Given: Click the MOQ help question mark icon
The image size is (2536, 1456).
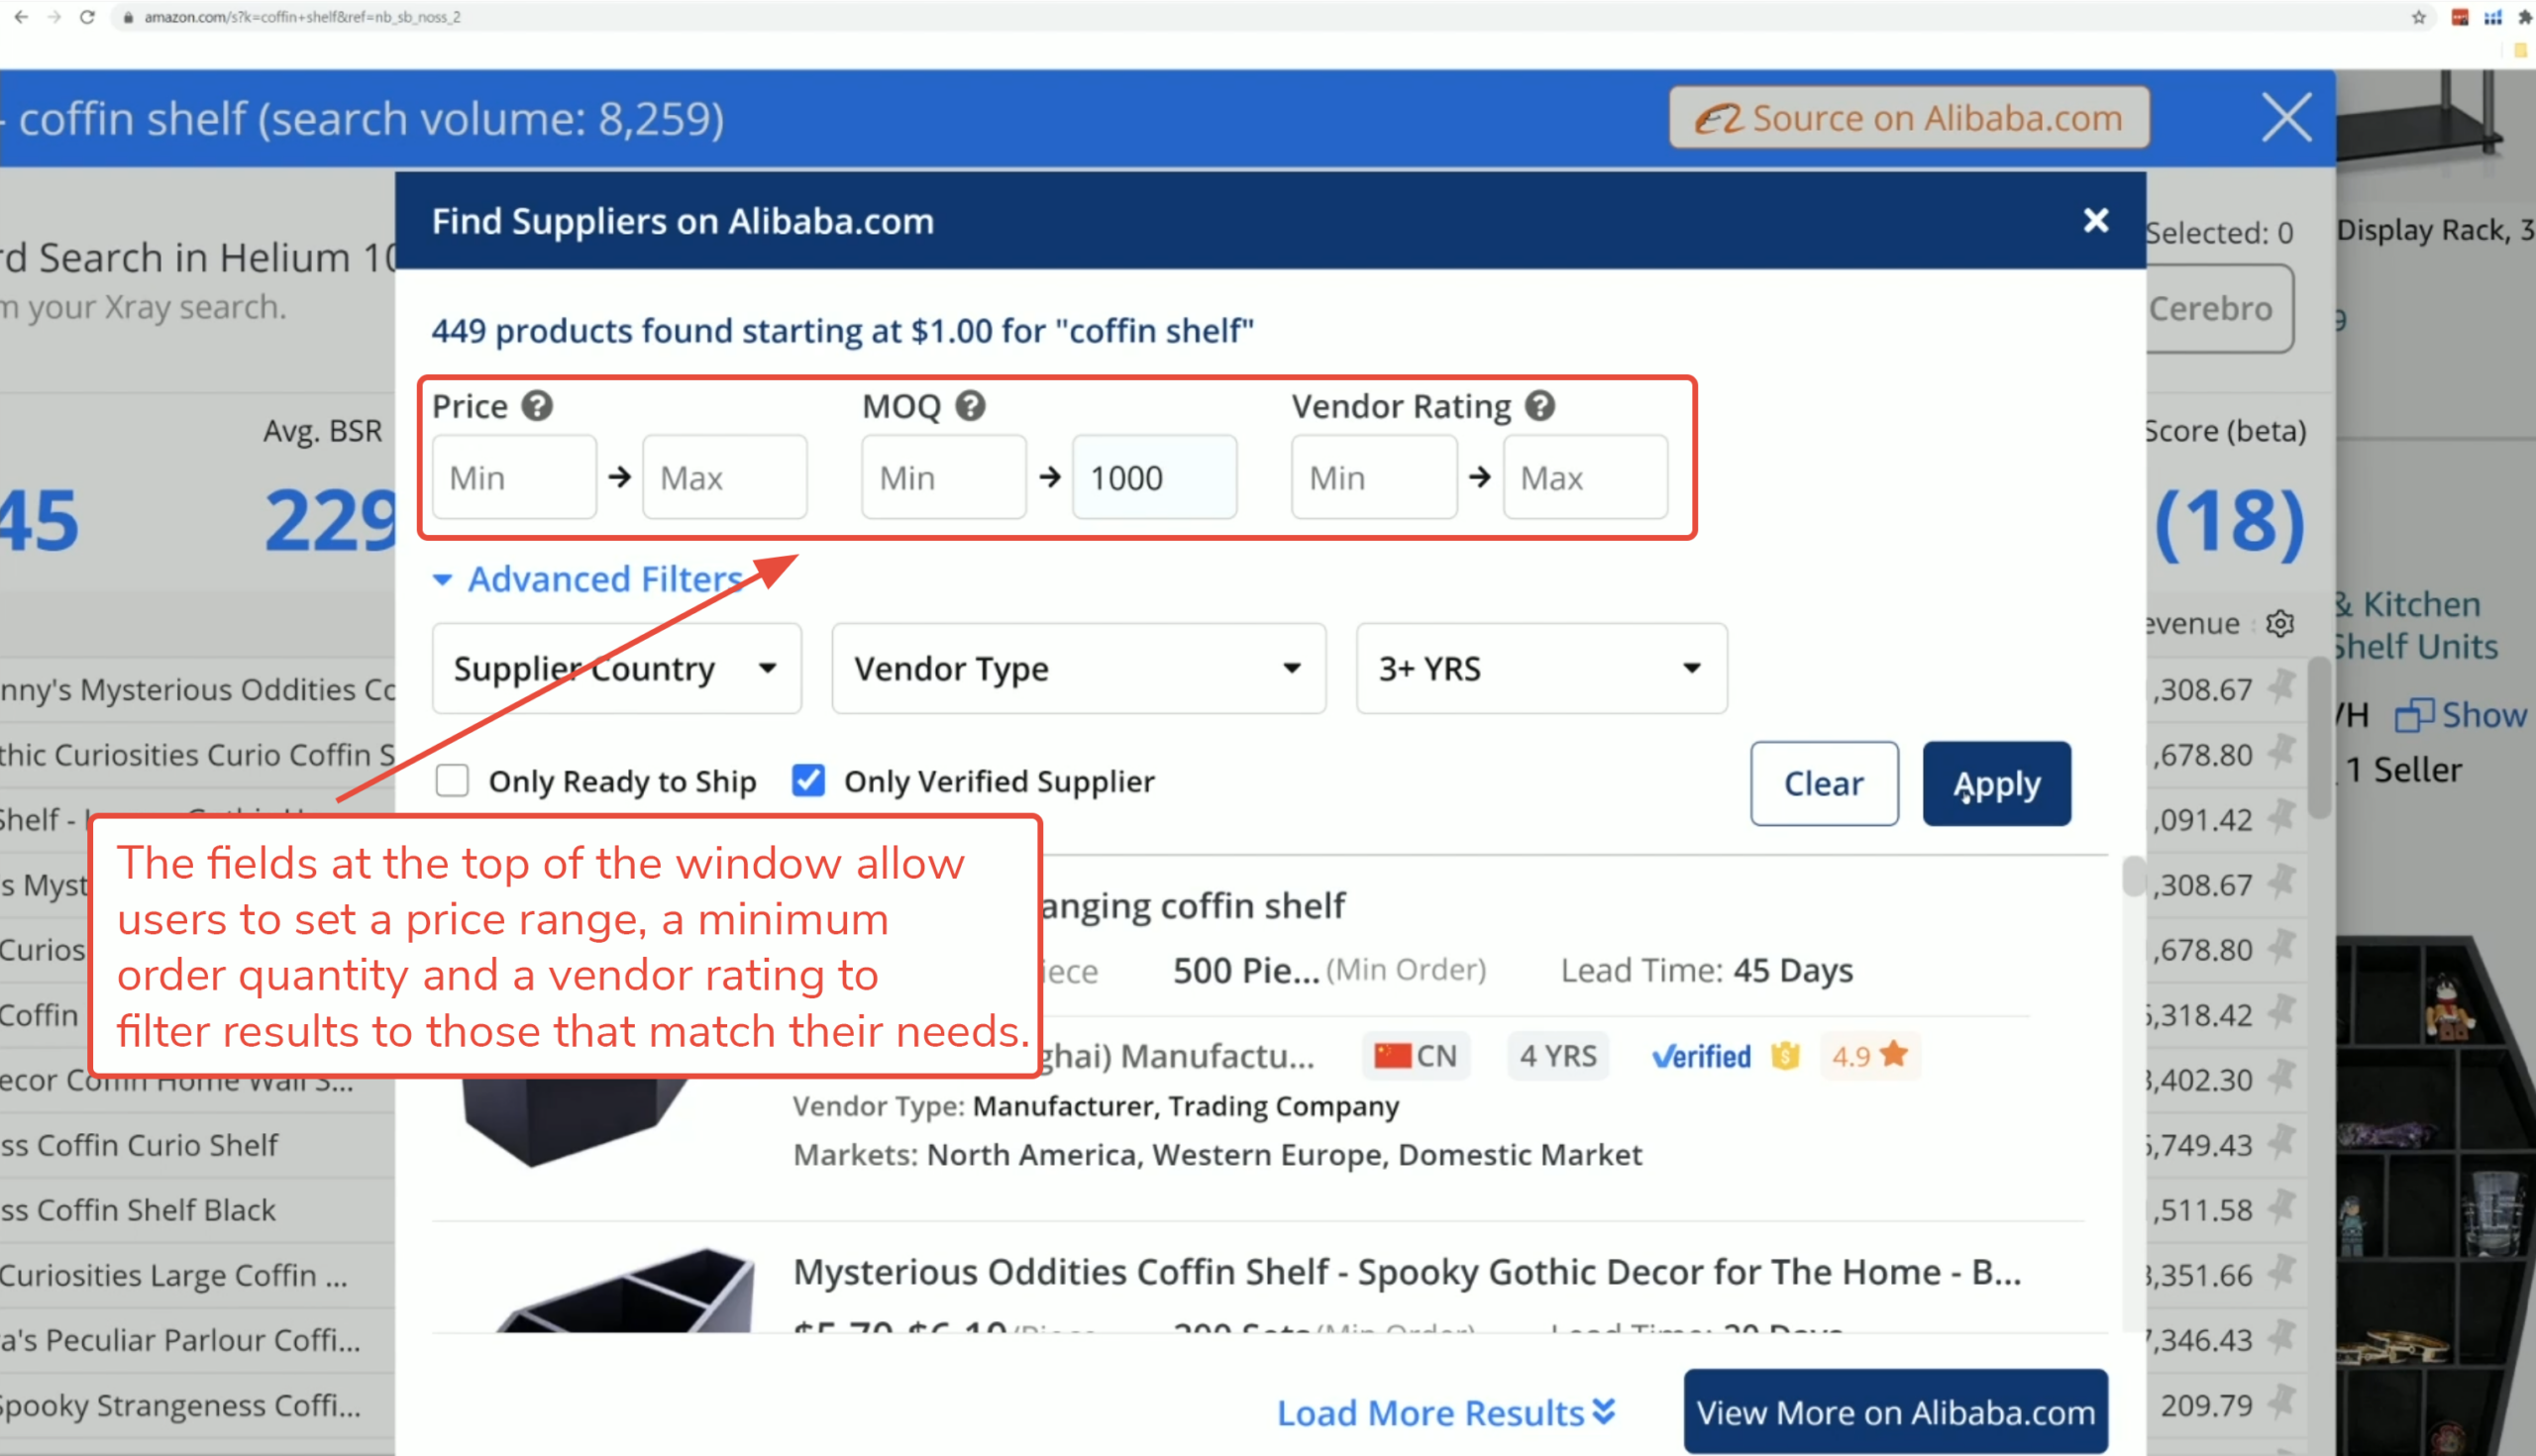Looking at the screenshot, I should 970,406.
